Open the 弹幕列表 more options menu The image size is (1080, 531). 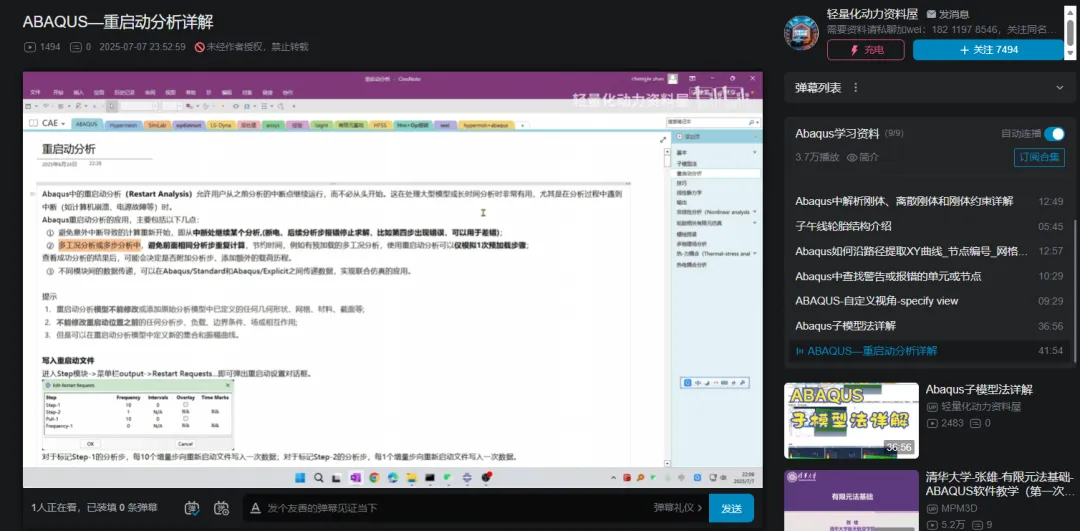[x=855, y=87]
